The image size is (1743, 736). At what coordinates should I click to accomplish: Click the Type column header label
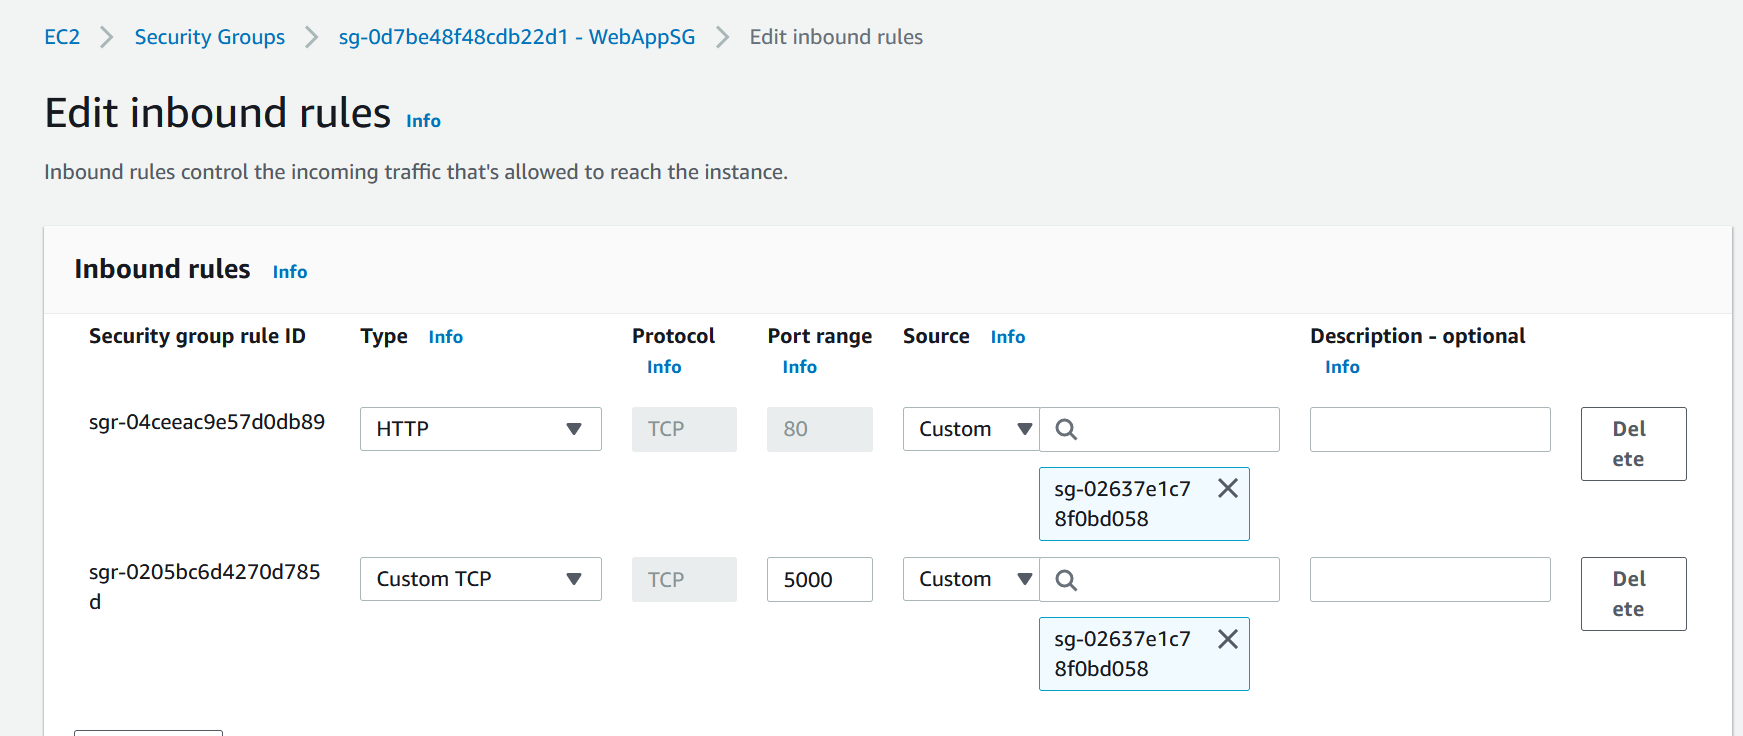(x=384, y=337)
